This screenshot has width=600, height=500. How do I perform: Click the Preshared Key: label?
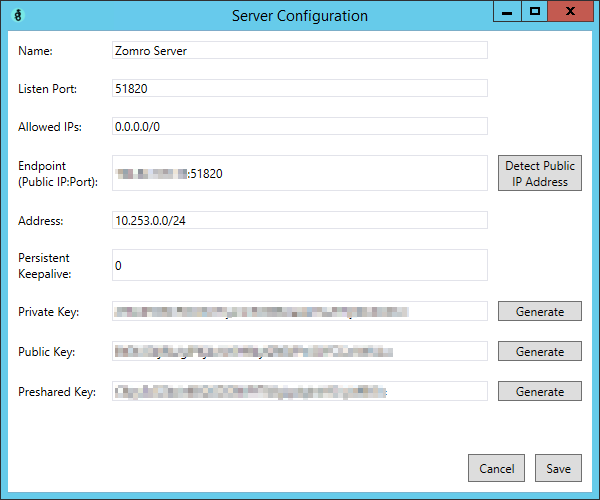57,392
